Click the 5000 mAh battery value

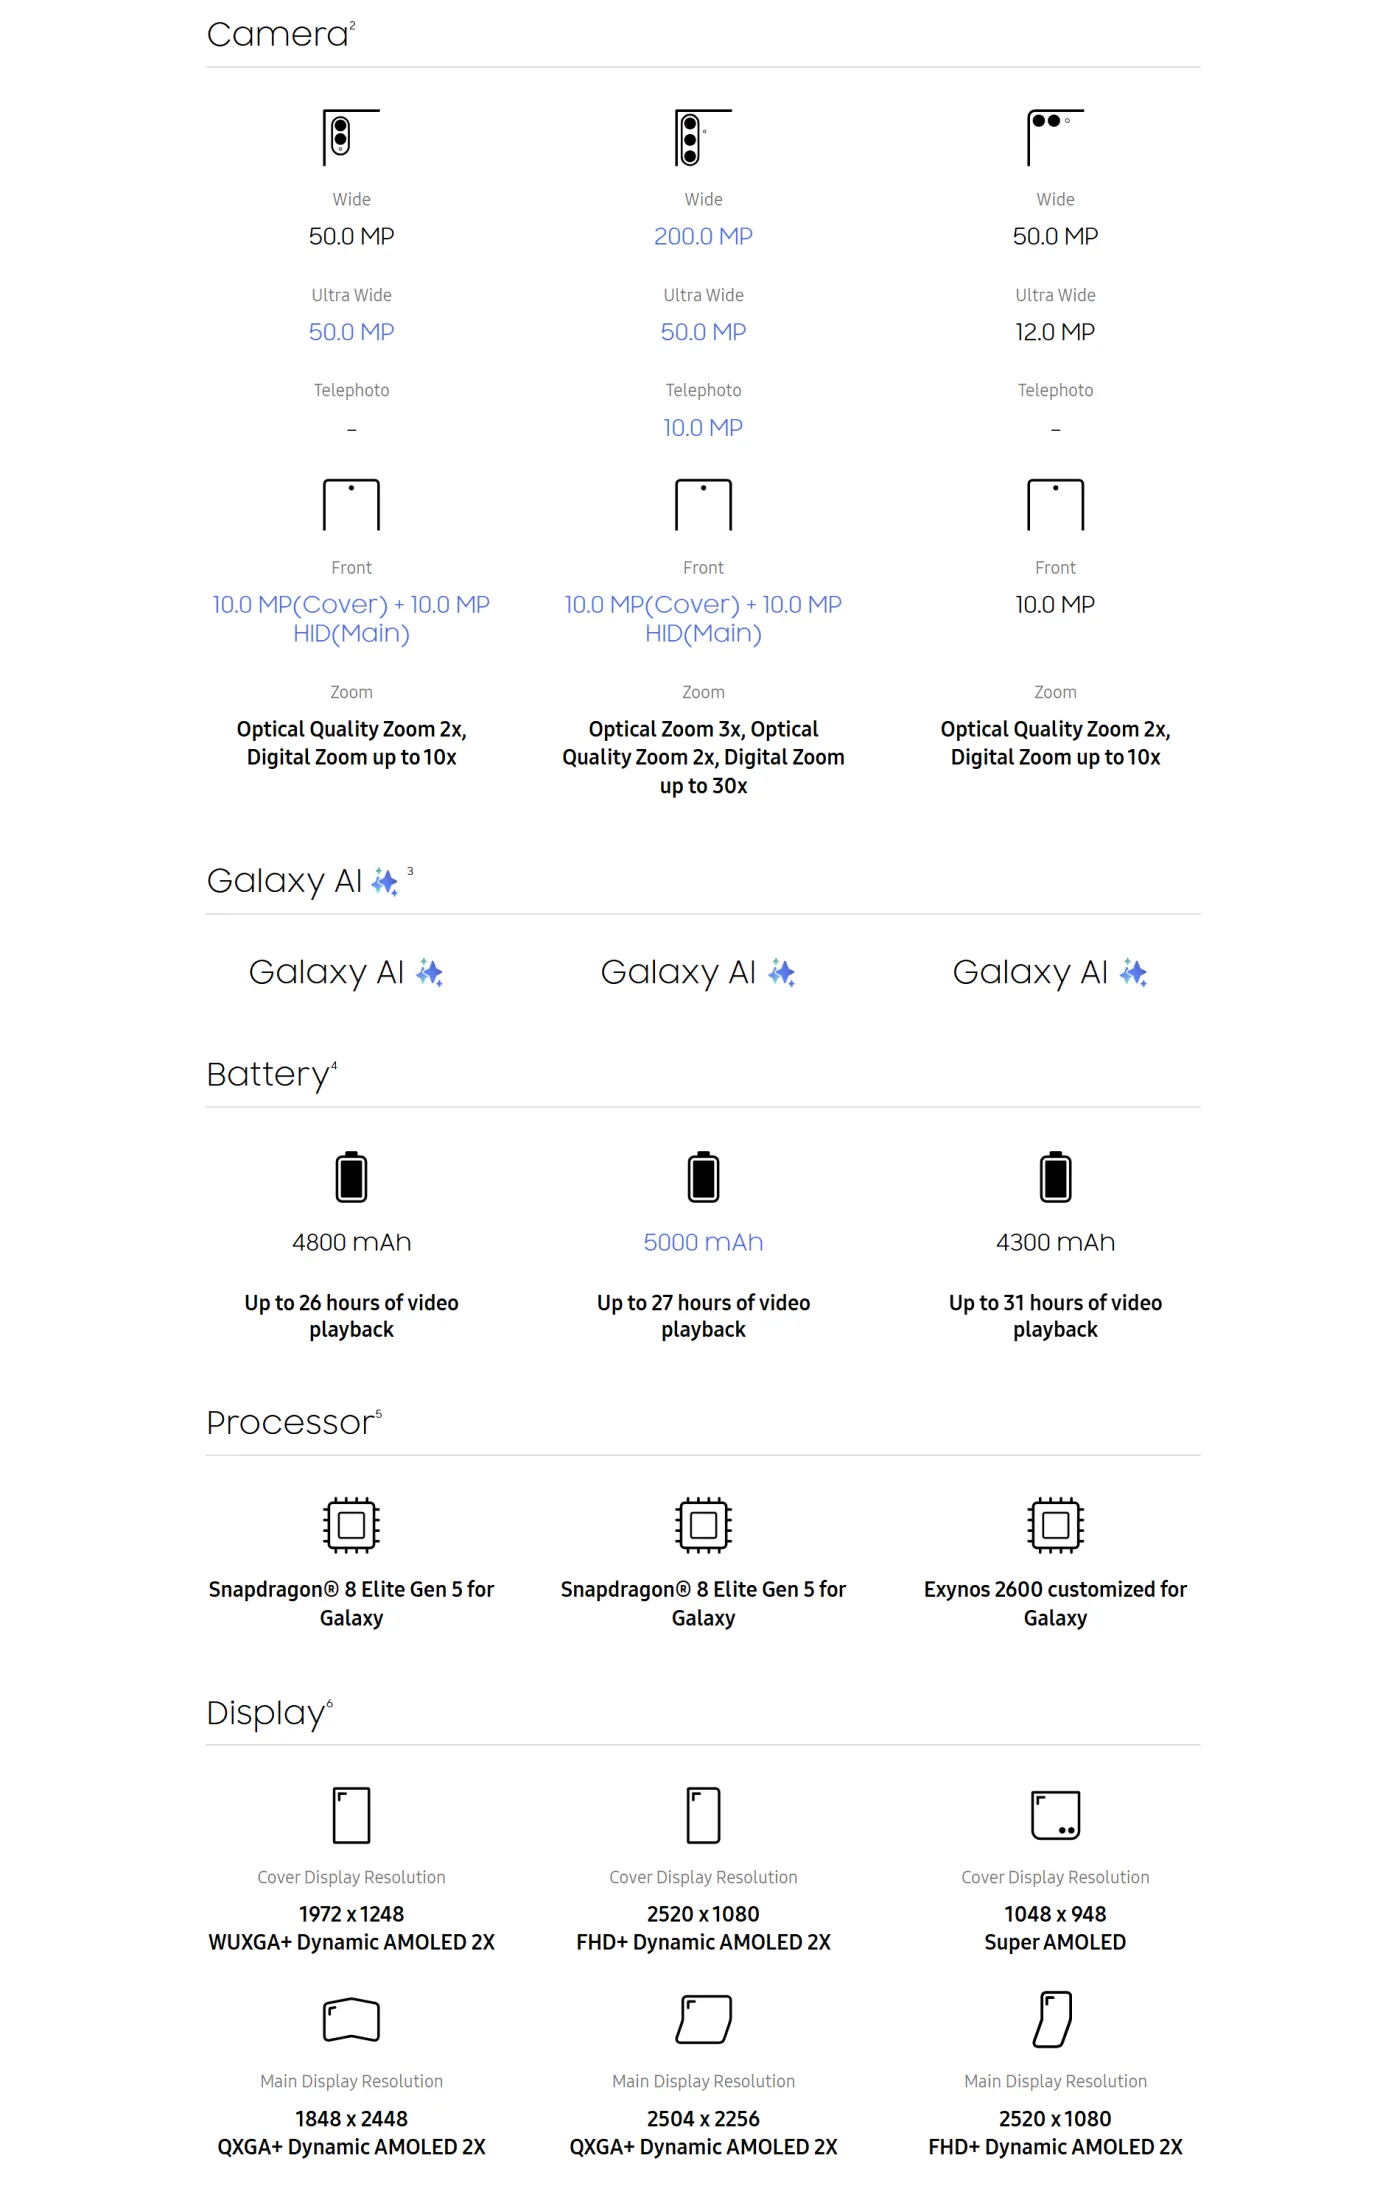(703, 1242)
